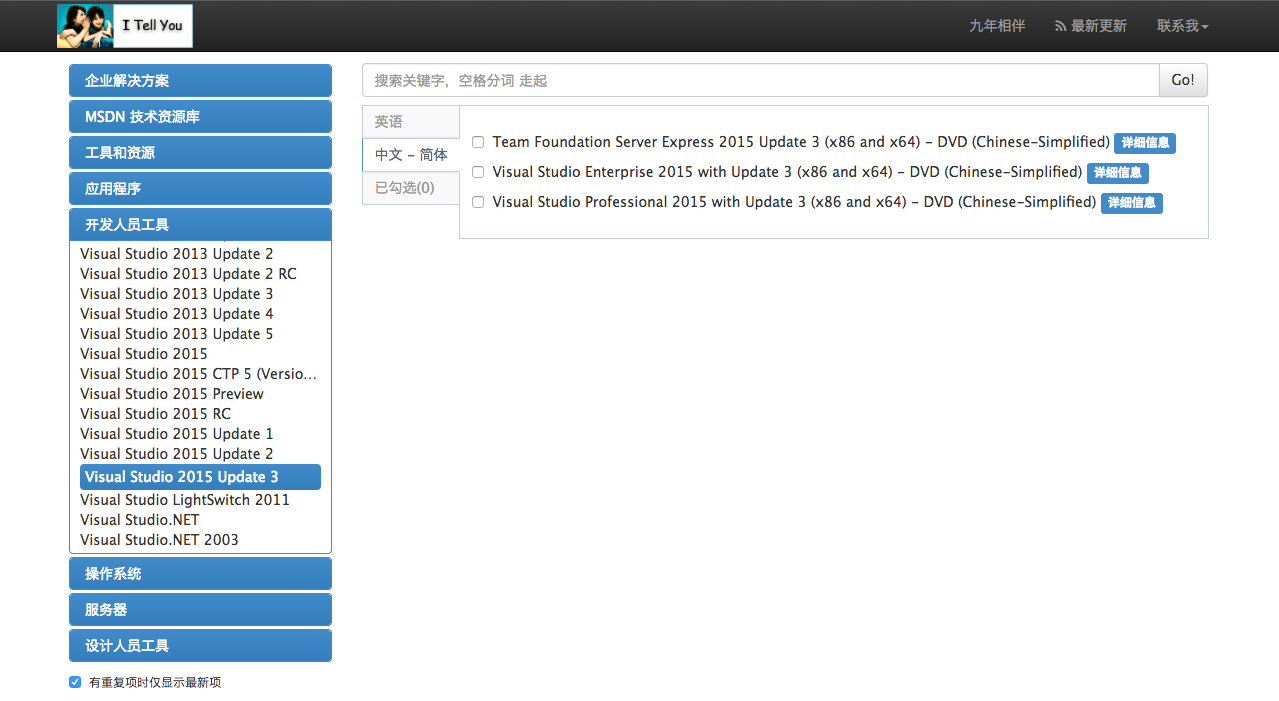Click the RSS icon beside 最新更新
This screenshot has width=1279, height=701.
1059,26
